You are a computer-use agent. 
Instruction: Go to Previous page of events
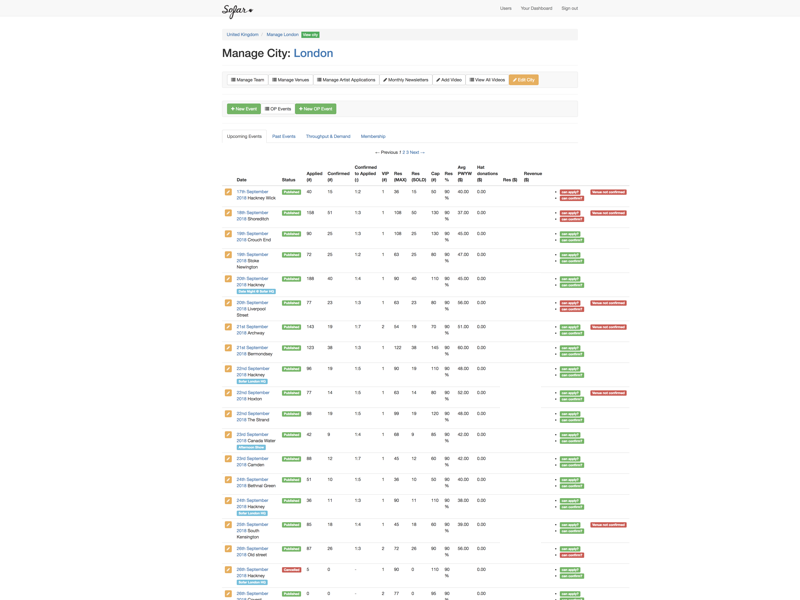[386, 152]
